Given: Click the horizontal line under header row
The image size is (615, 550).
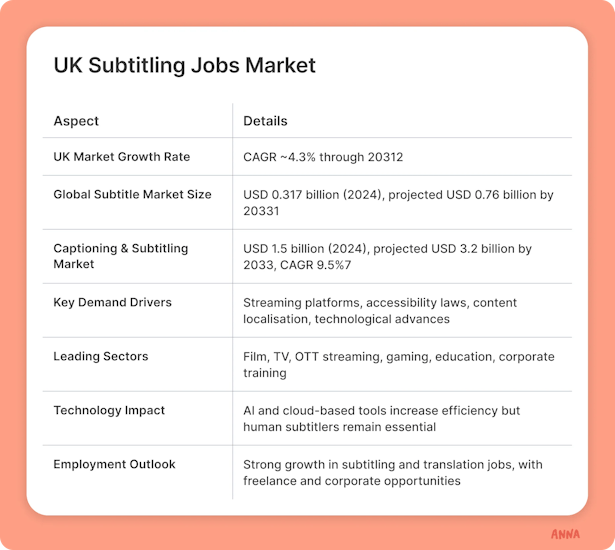Looking at the screenshot, I should (x=307, y=138).
